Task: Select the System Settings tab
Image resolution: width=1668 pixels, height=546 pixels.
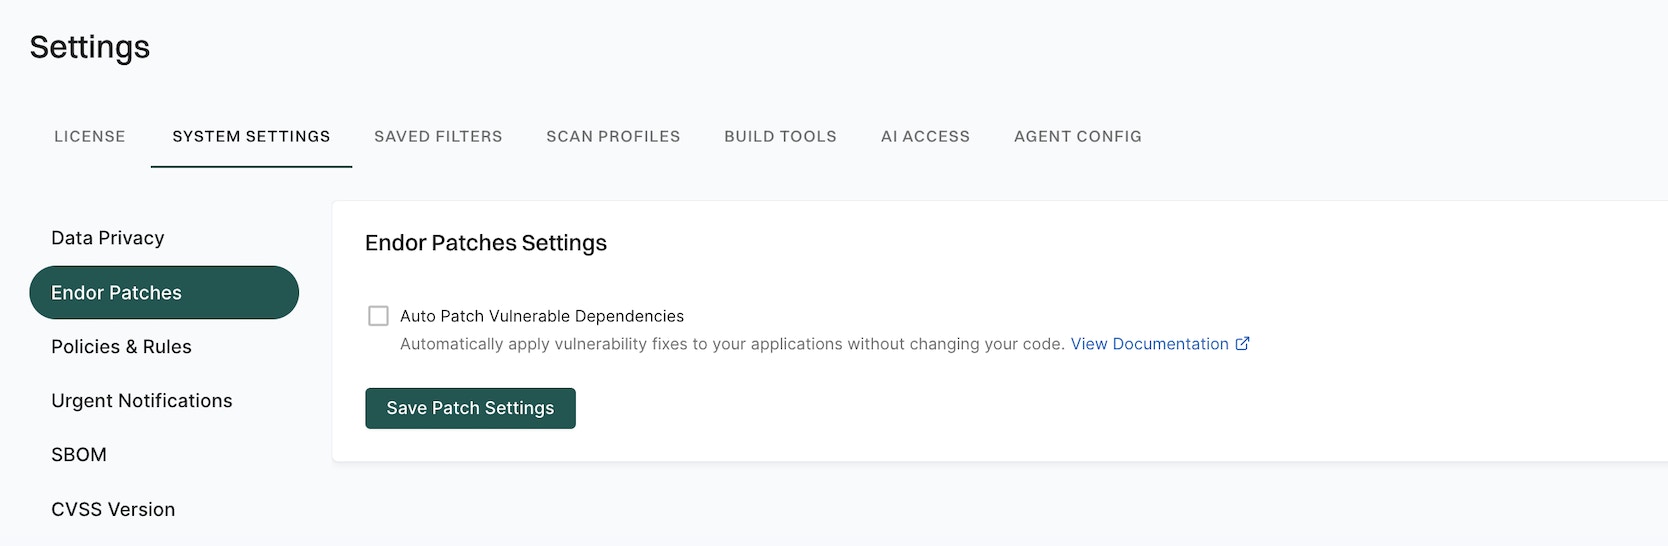Action: (x=251, y=136)
